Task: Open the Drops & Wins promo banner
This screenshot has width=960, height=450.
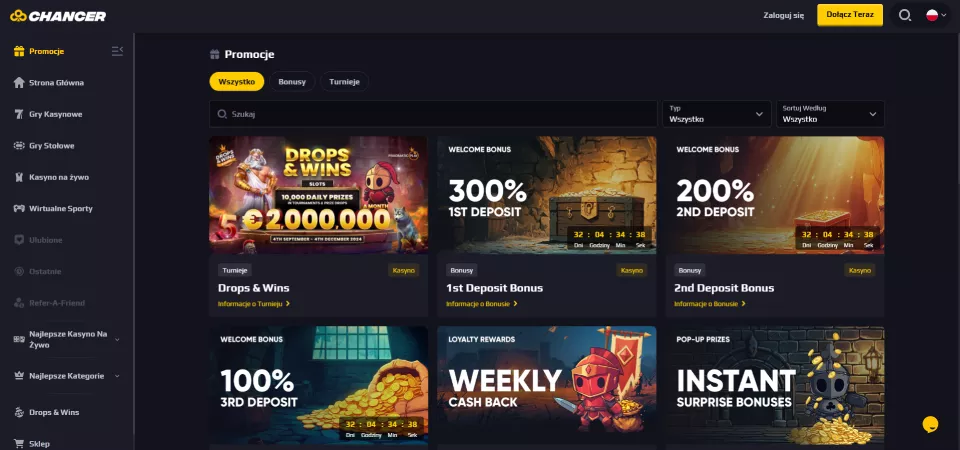Action: pyautogui.click(x=318, y=195)
